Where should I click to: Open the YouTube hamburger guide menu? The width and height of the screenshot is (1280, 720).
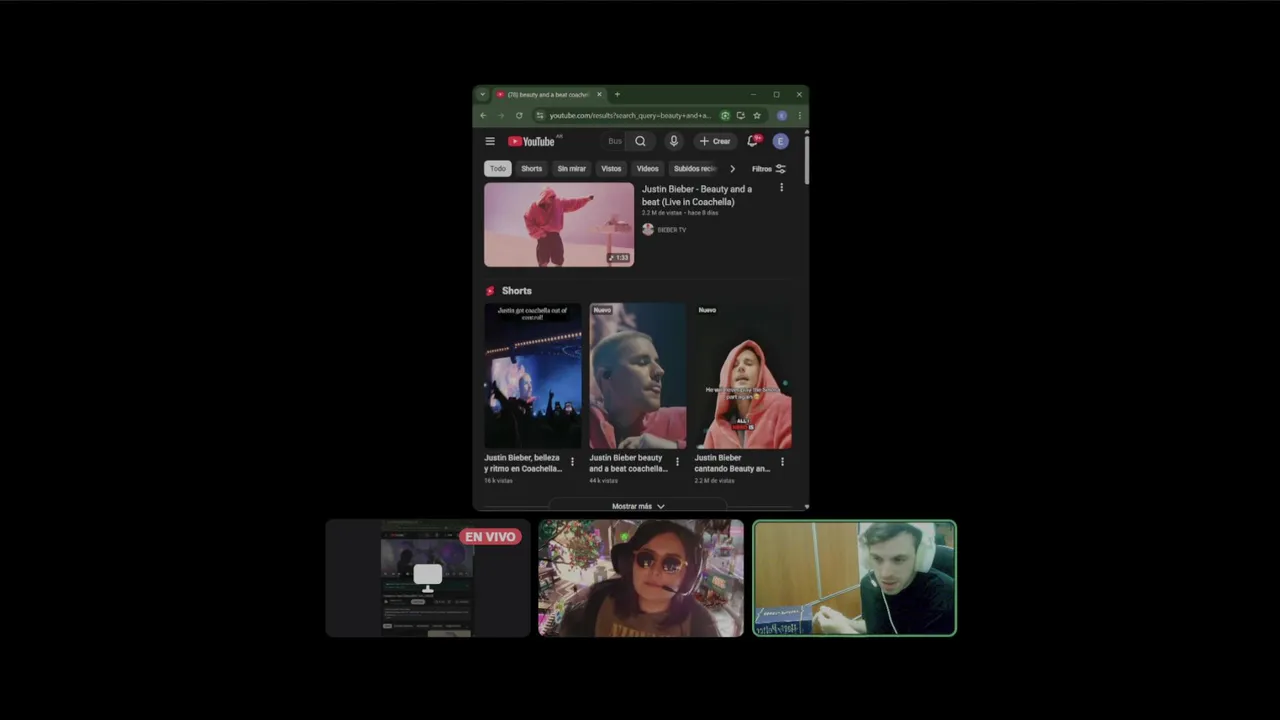coord(490,141)
